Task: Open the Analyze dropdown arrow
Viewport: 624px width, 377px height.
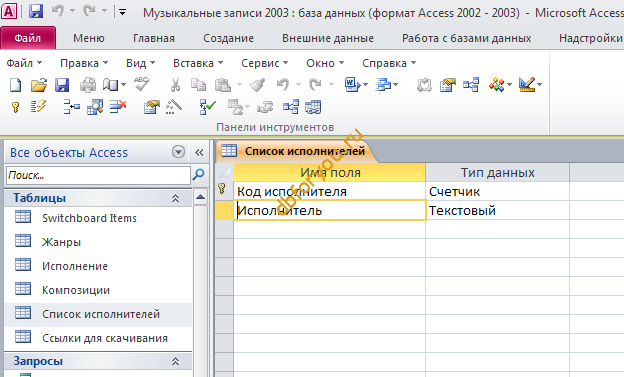Action: [x=396, y=85]
